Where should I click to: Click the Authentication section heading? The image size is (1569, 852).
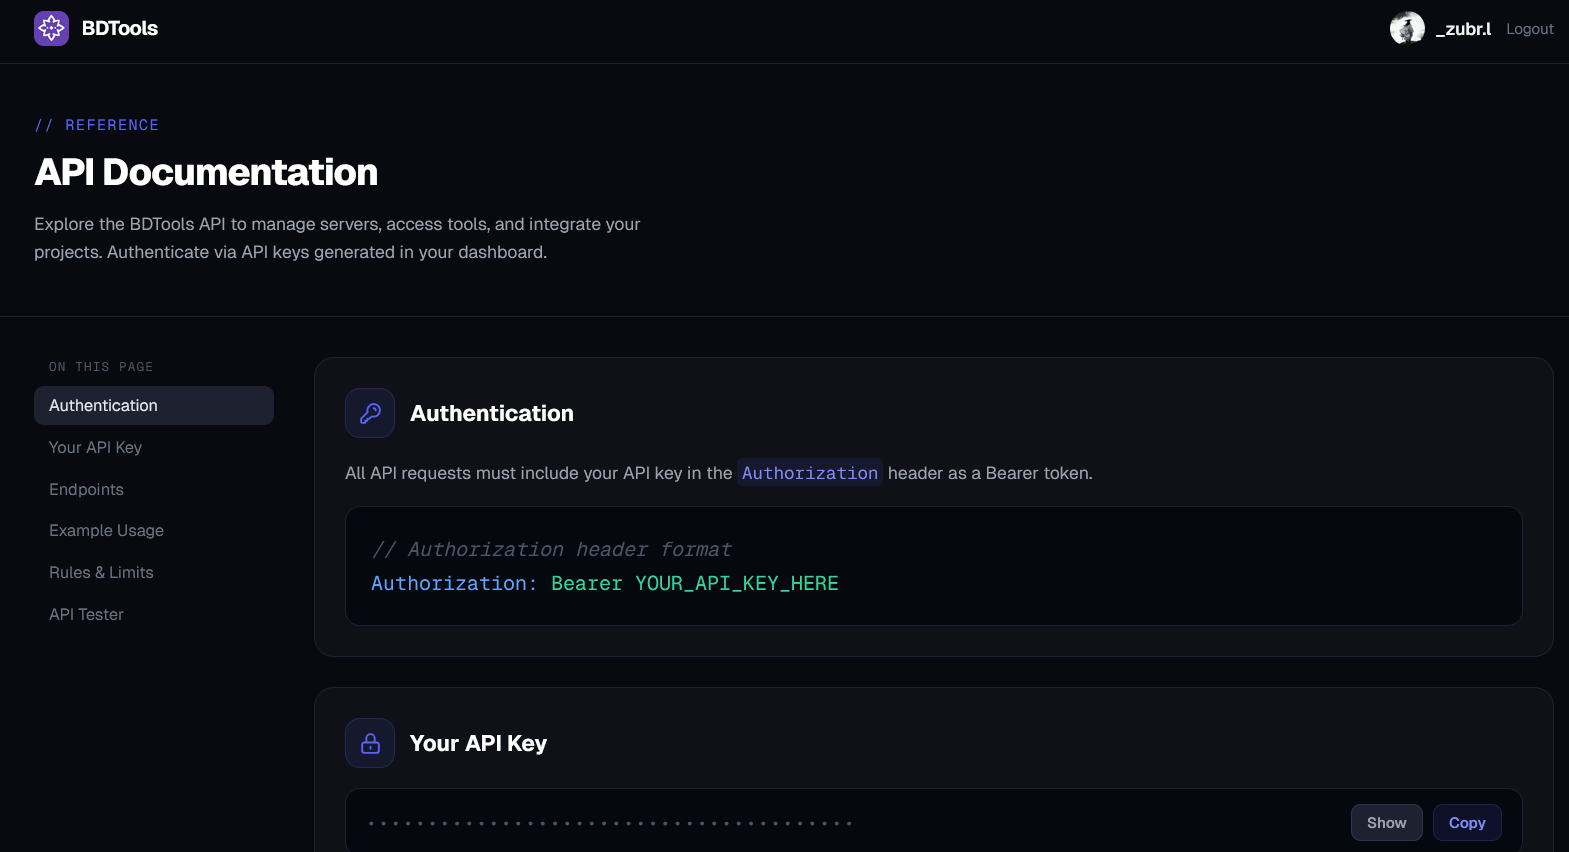[492, 413]
